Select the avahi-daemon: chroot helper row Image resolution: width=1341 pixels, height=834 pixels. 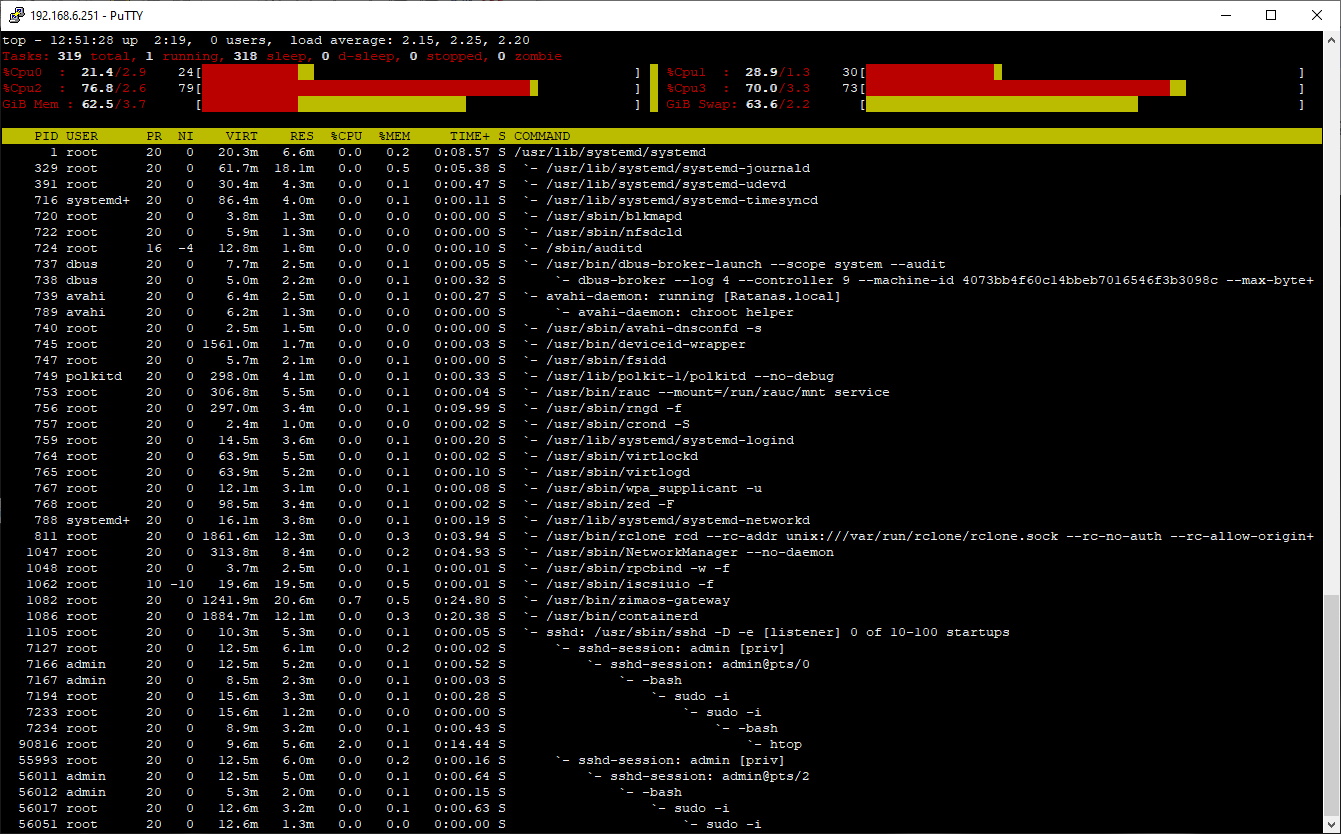pos(661,312)
